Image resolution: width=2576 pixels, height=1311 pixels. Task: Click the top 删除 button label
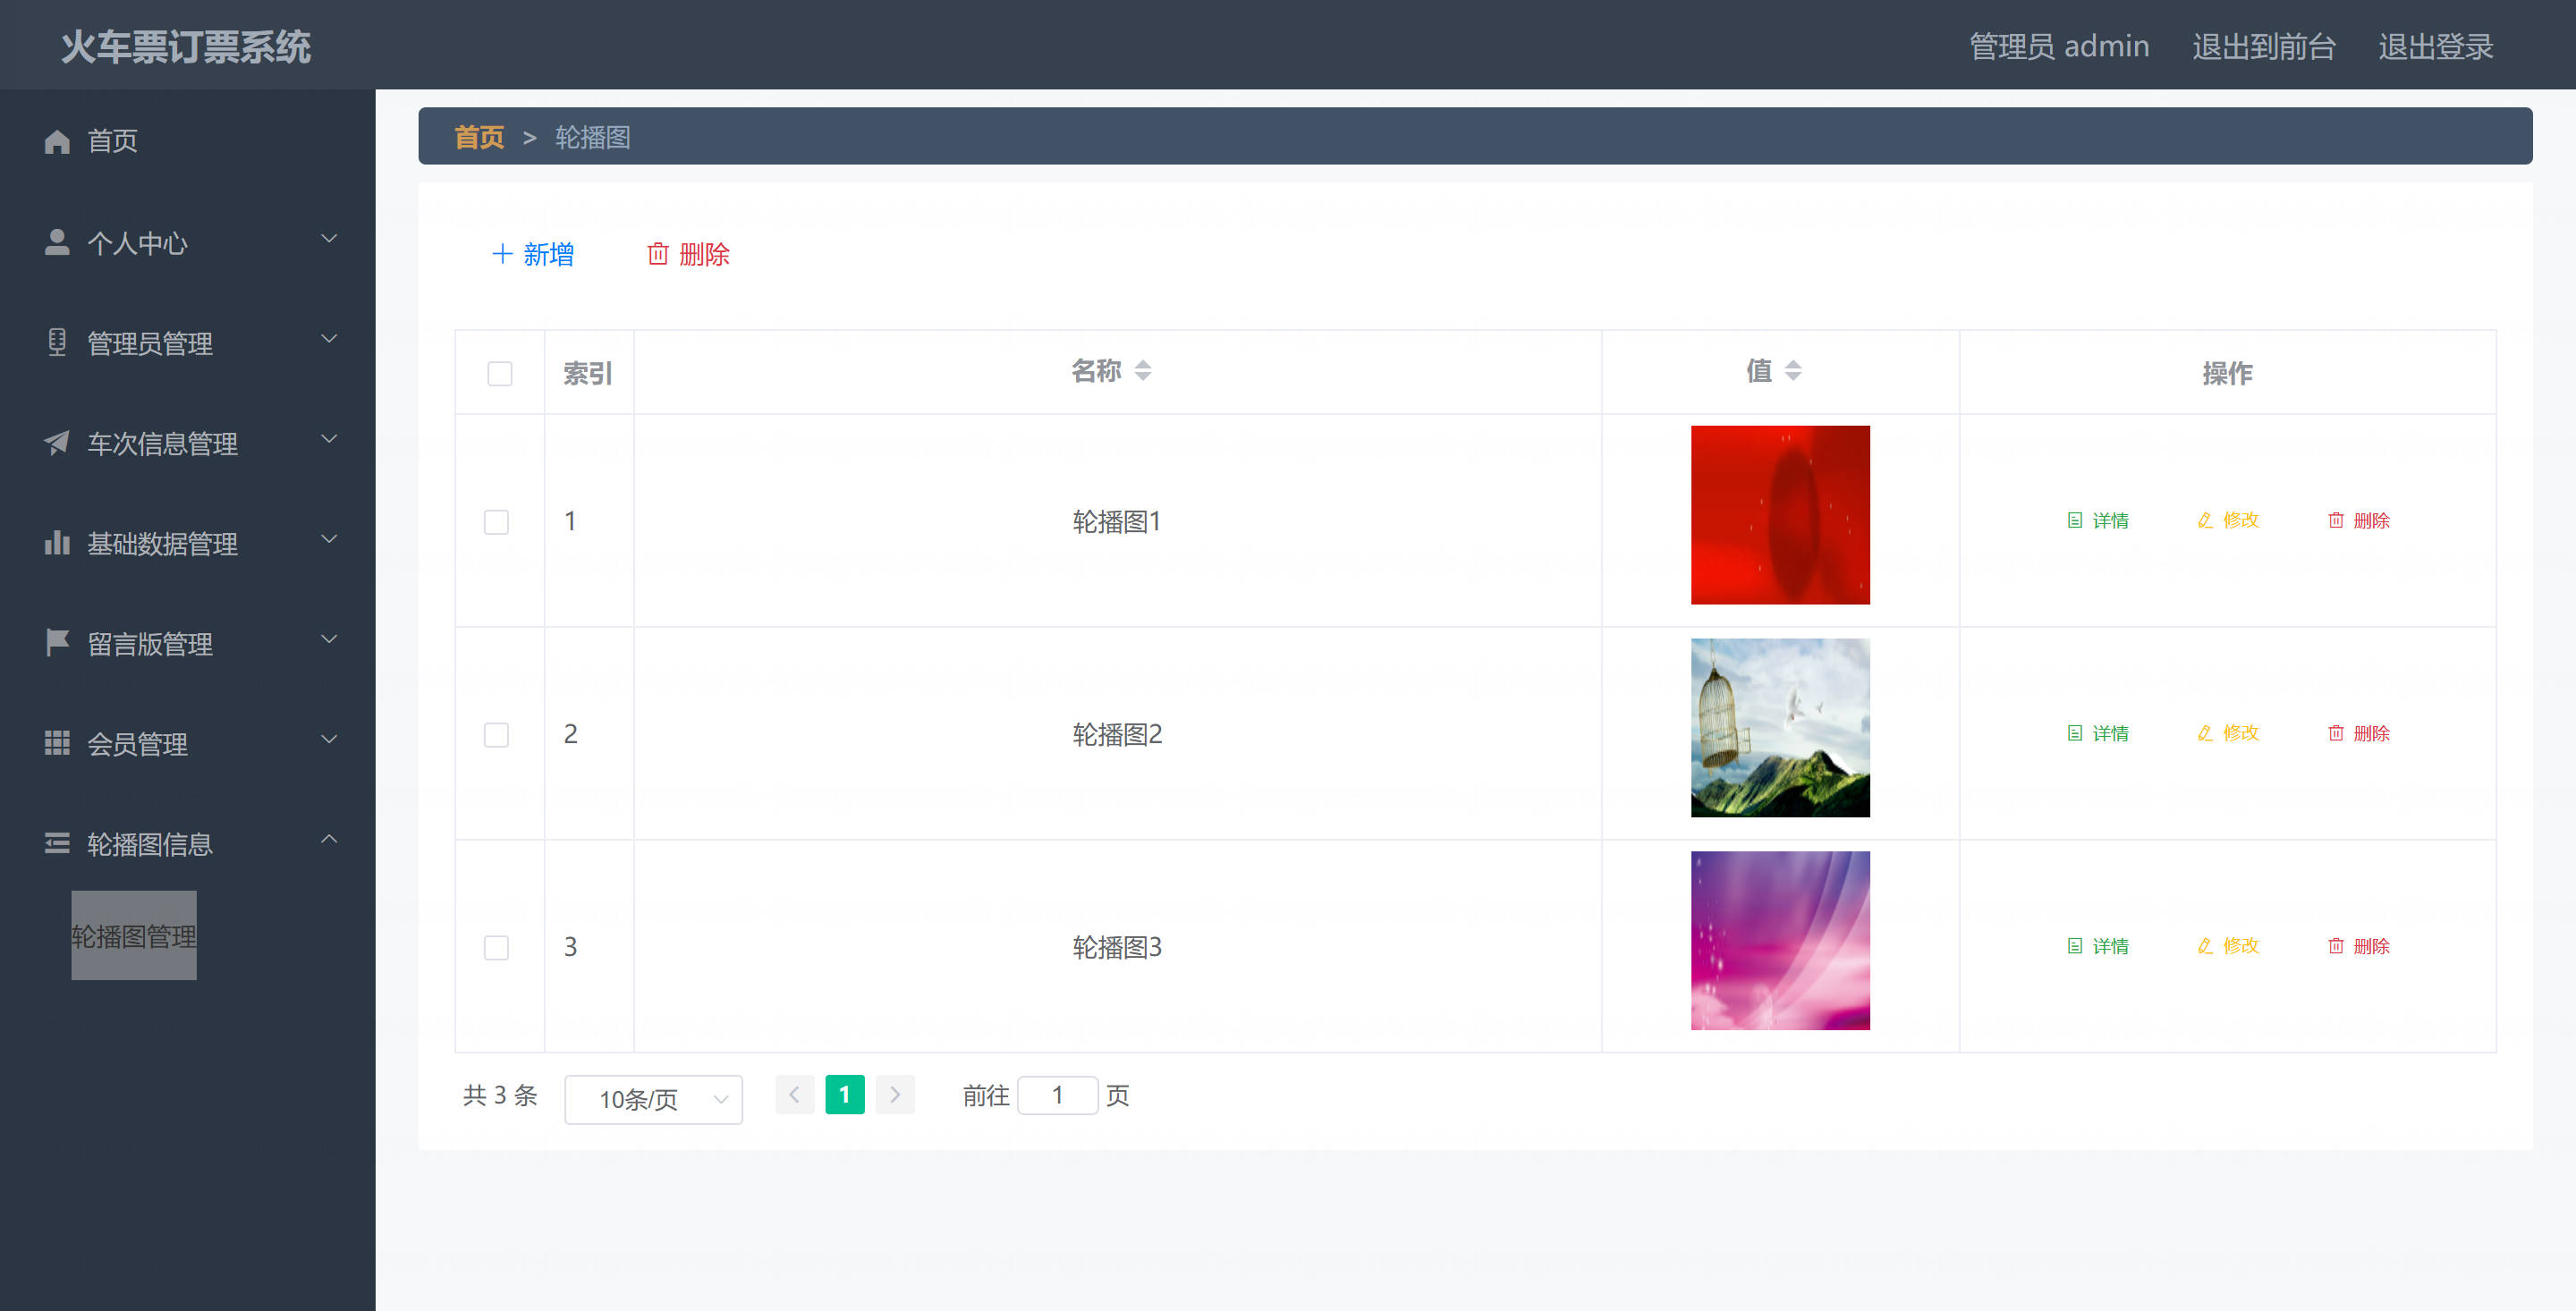pos(704,254)
